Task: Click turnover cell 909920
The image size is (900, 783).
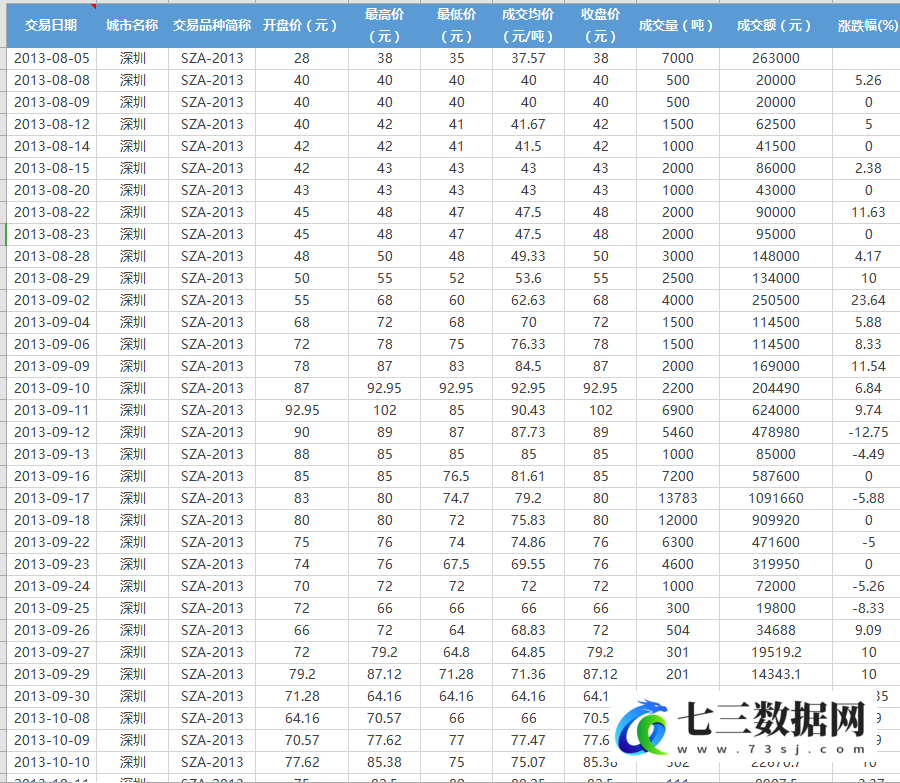Action: pyautogui.click(x=775, y=520)
